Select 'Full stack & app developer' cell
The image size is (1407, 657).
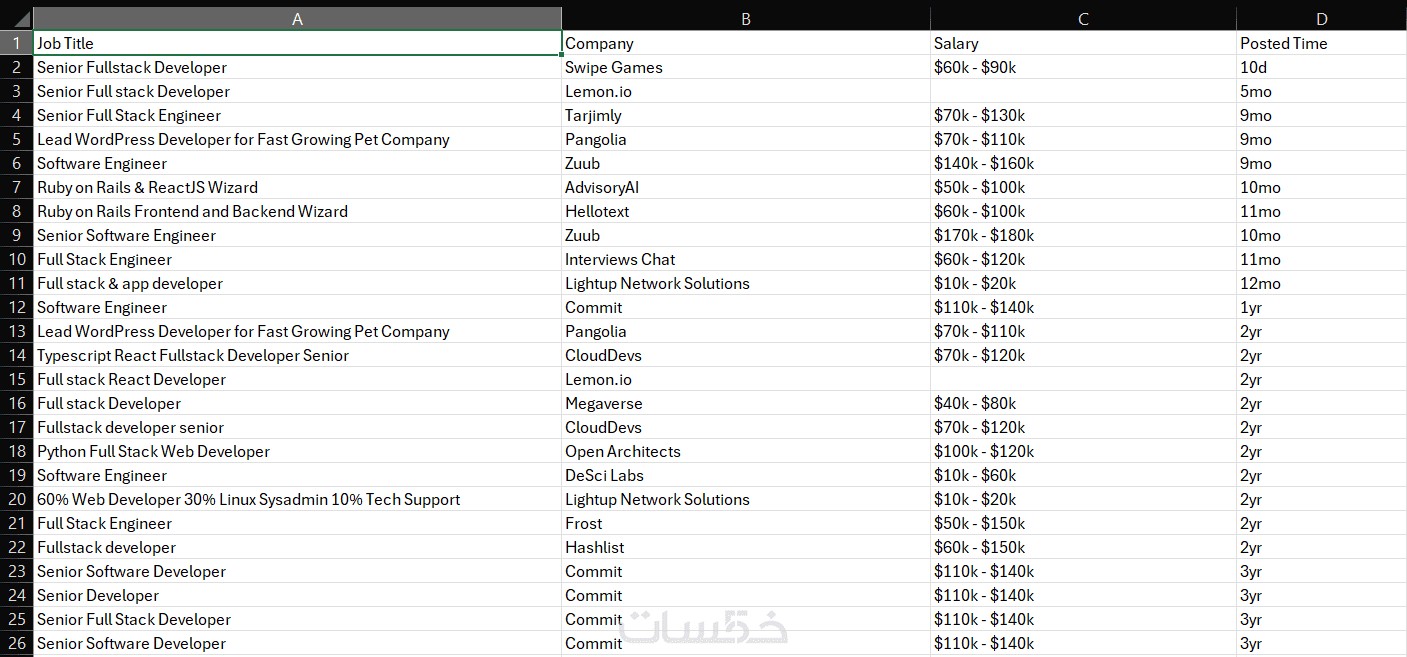[297, 283]
